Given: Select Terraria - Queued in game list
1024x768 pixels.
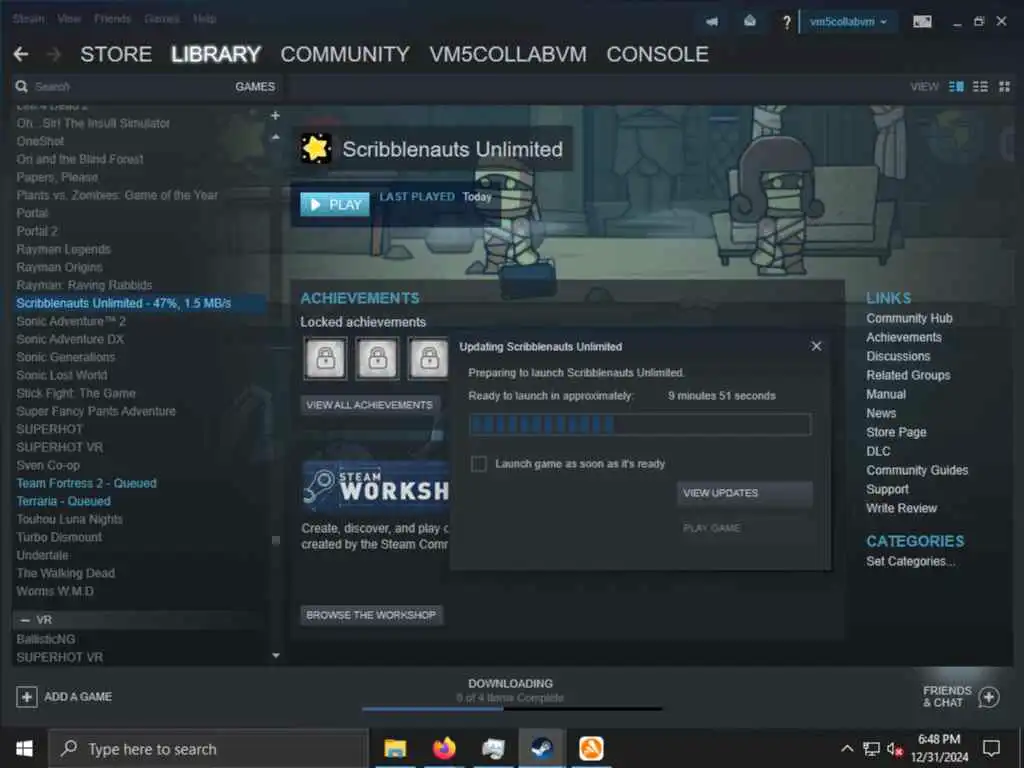Looking at the screenshot, I should point(63,501).
